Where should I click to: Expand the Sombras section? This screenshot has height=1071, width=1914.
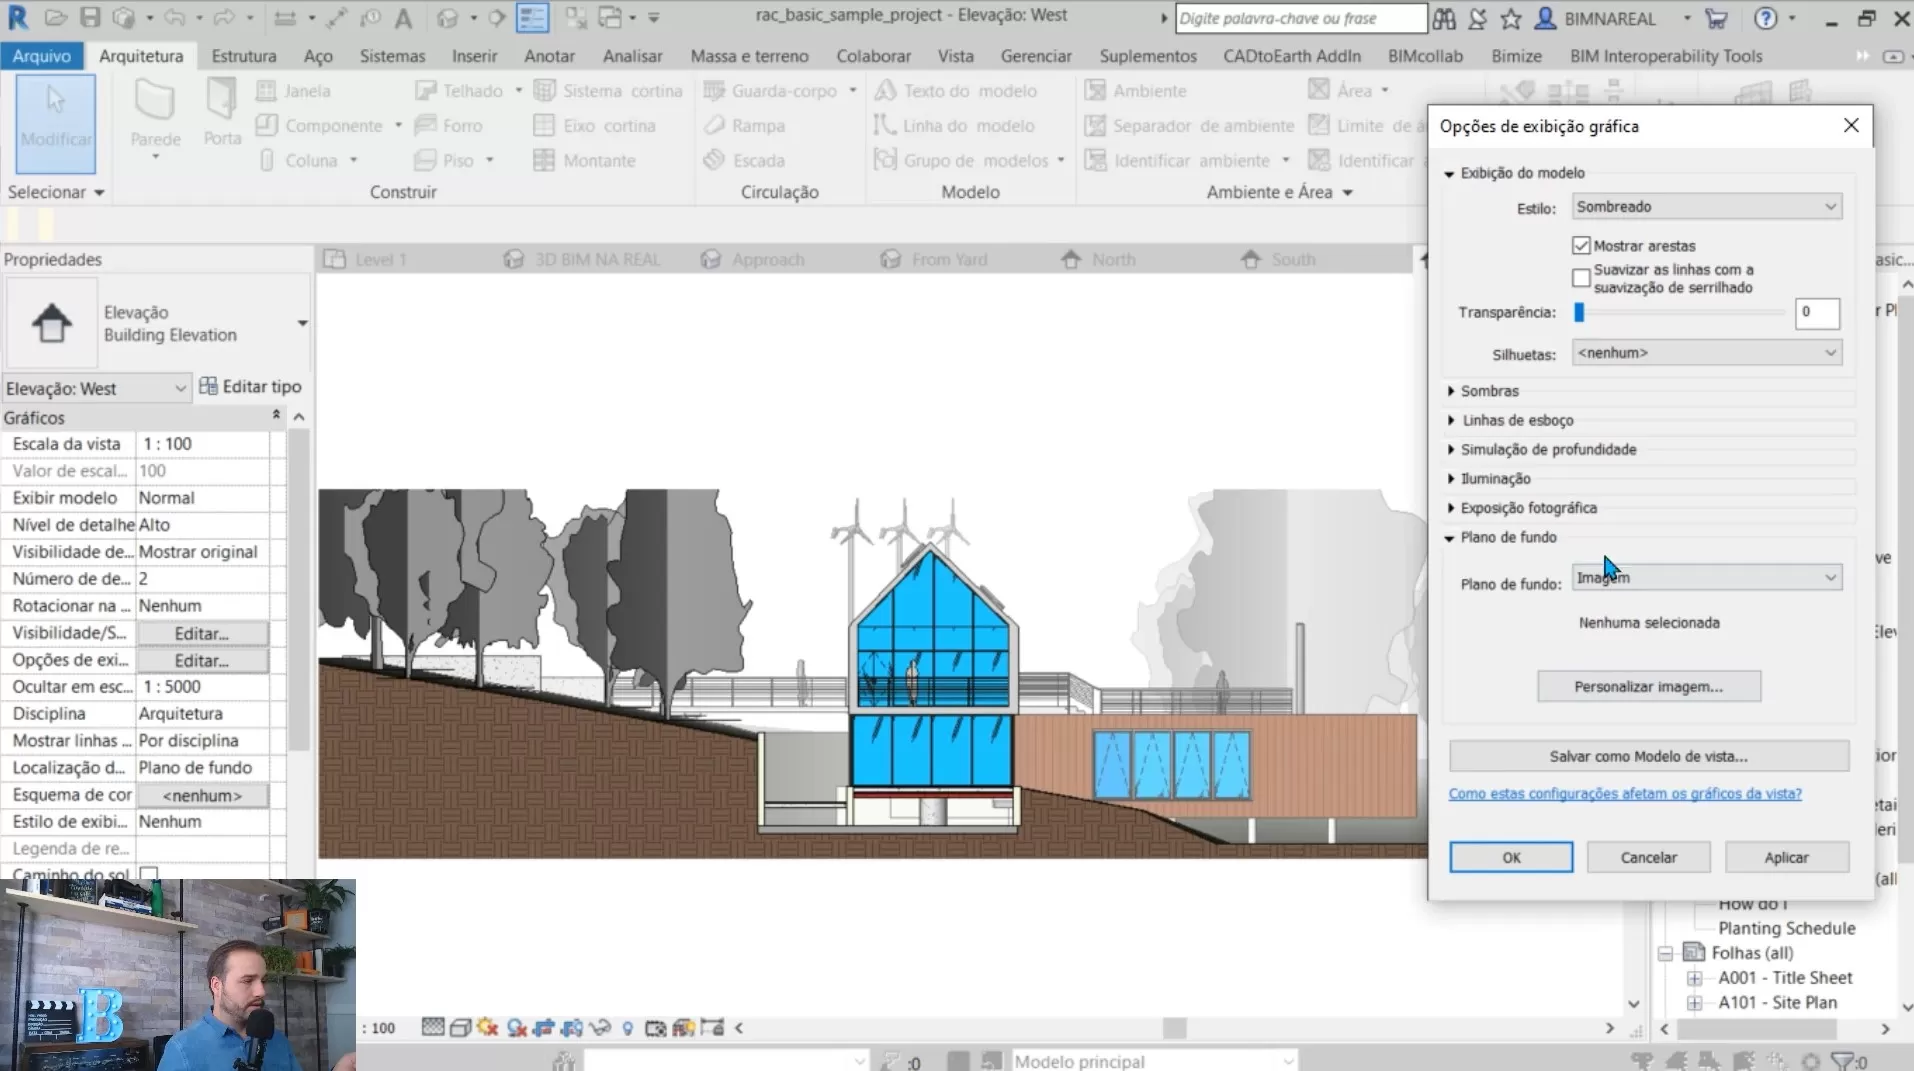pos(1451,391)
